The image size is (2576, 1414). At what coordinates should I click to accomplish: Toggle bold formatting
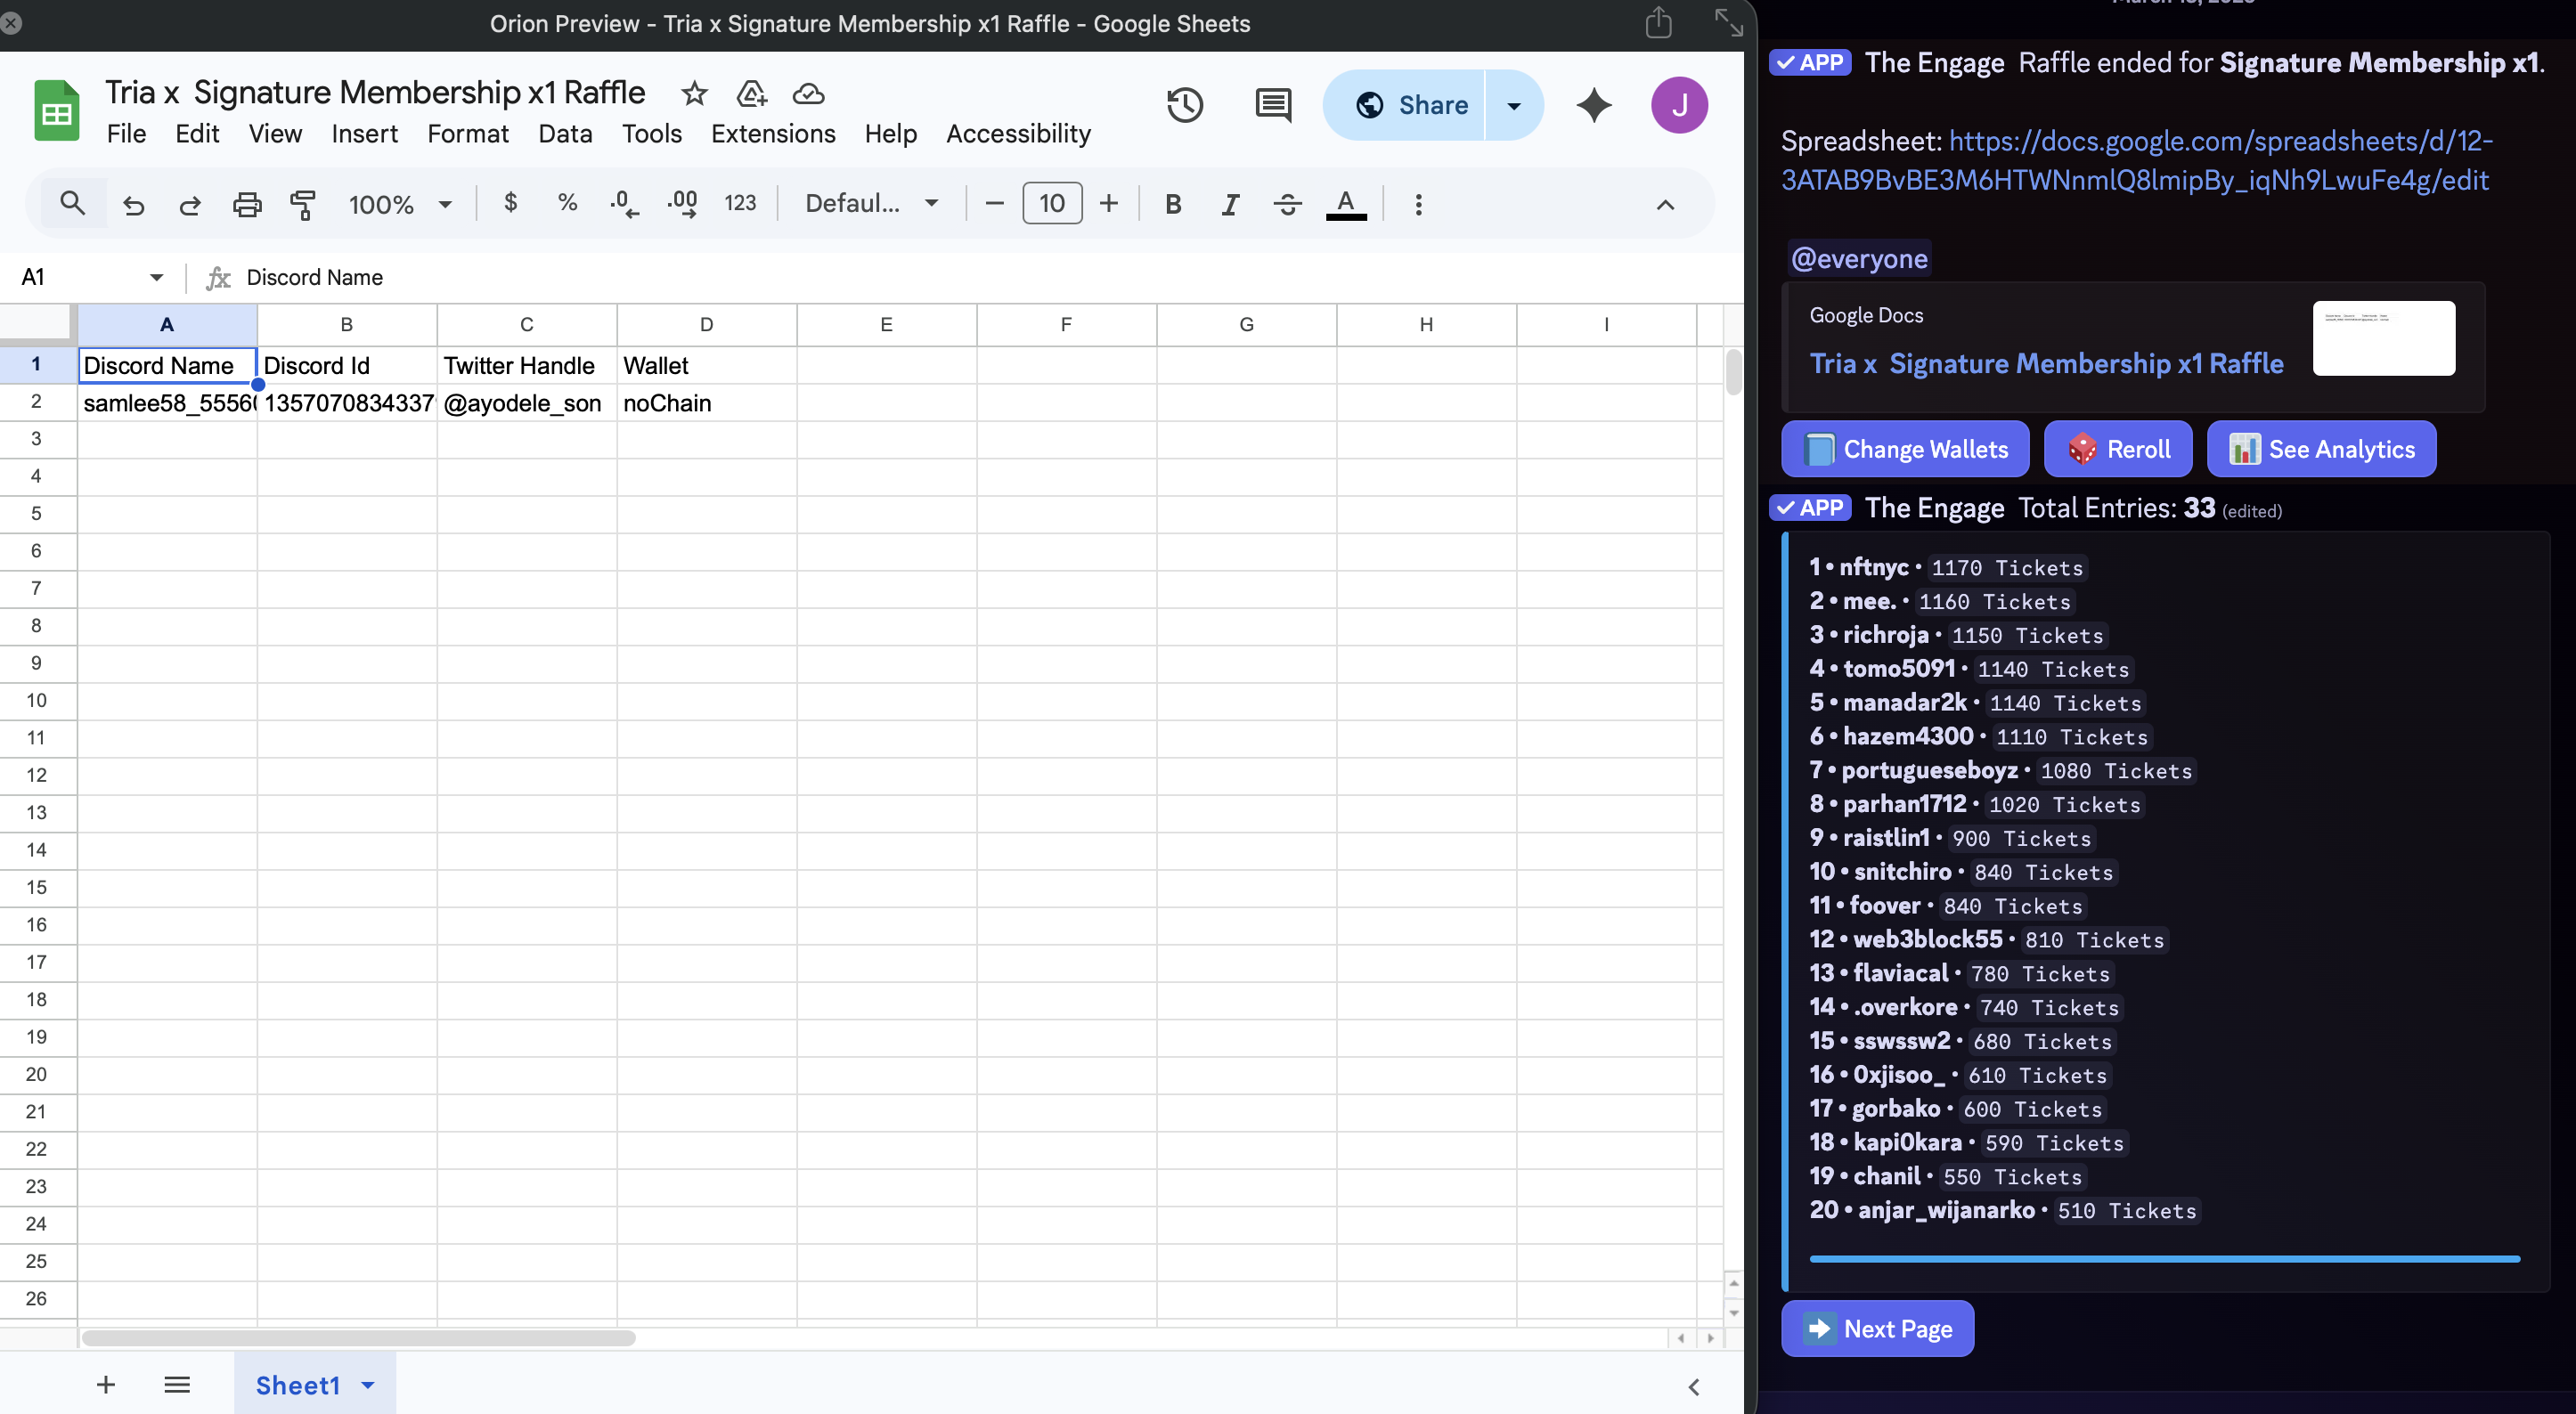coord(1172,204)
